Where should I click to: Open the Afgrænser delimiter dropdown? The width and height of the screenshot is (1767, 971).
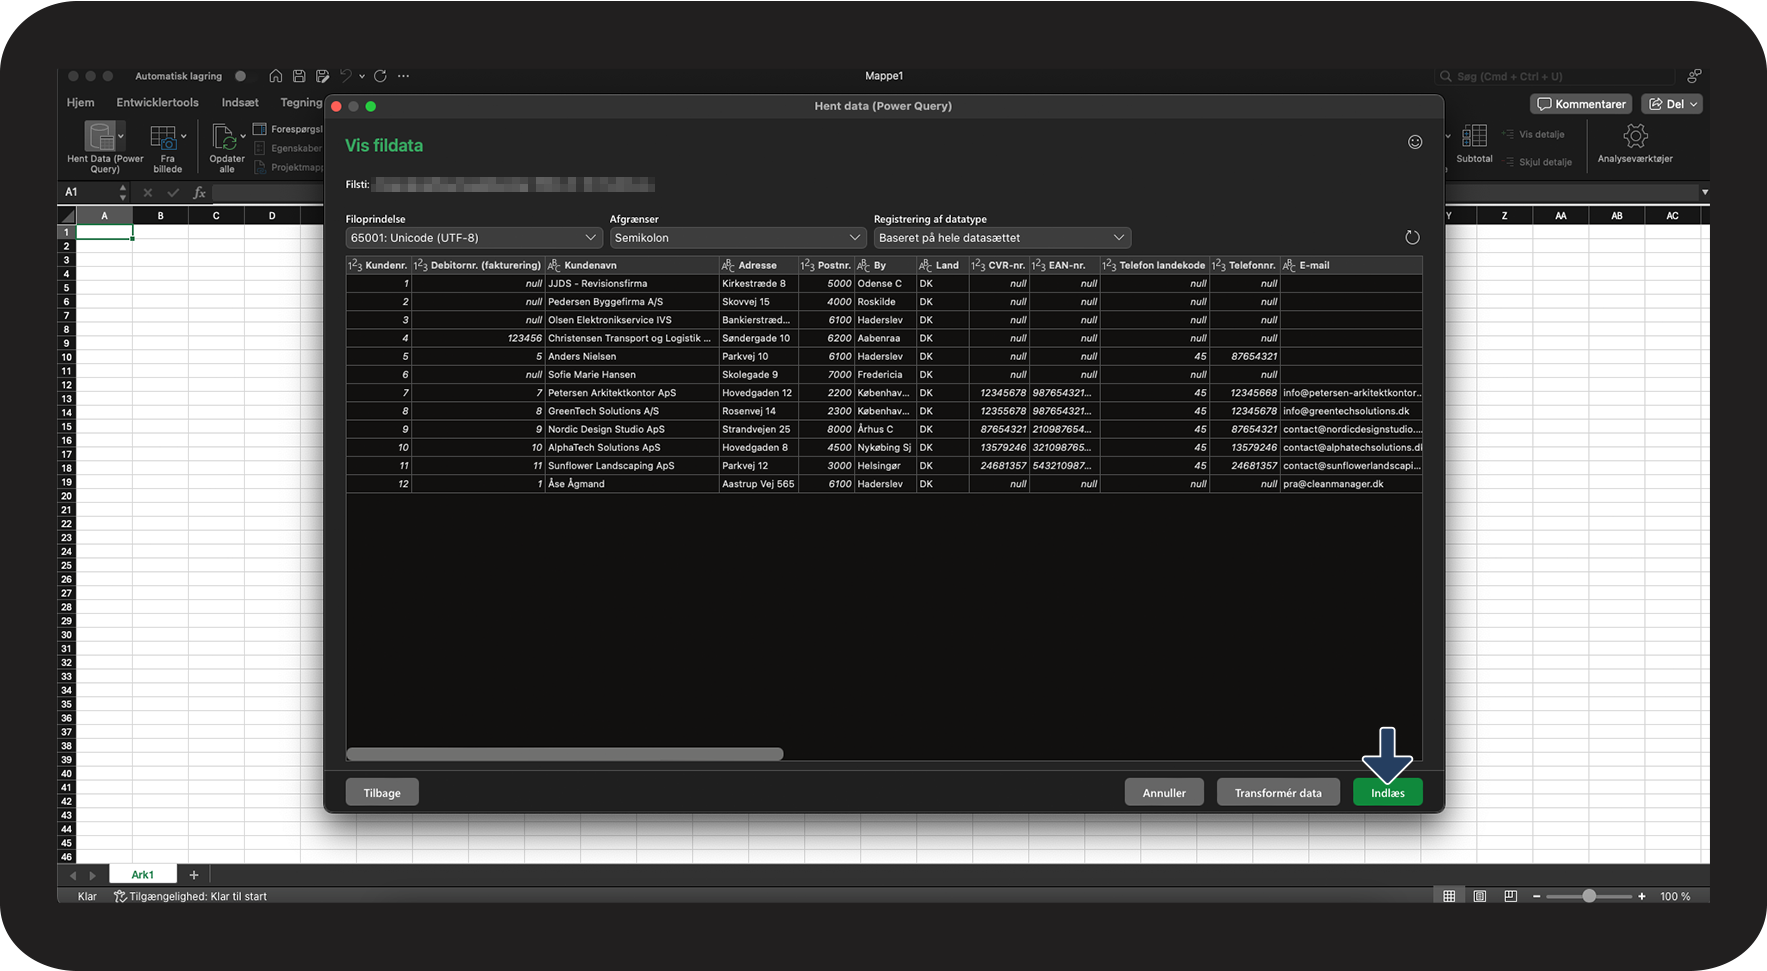click(x=737, y=238)
